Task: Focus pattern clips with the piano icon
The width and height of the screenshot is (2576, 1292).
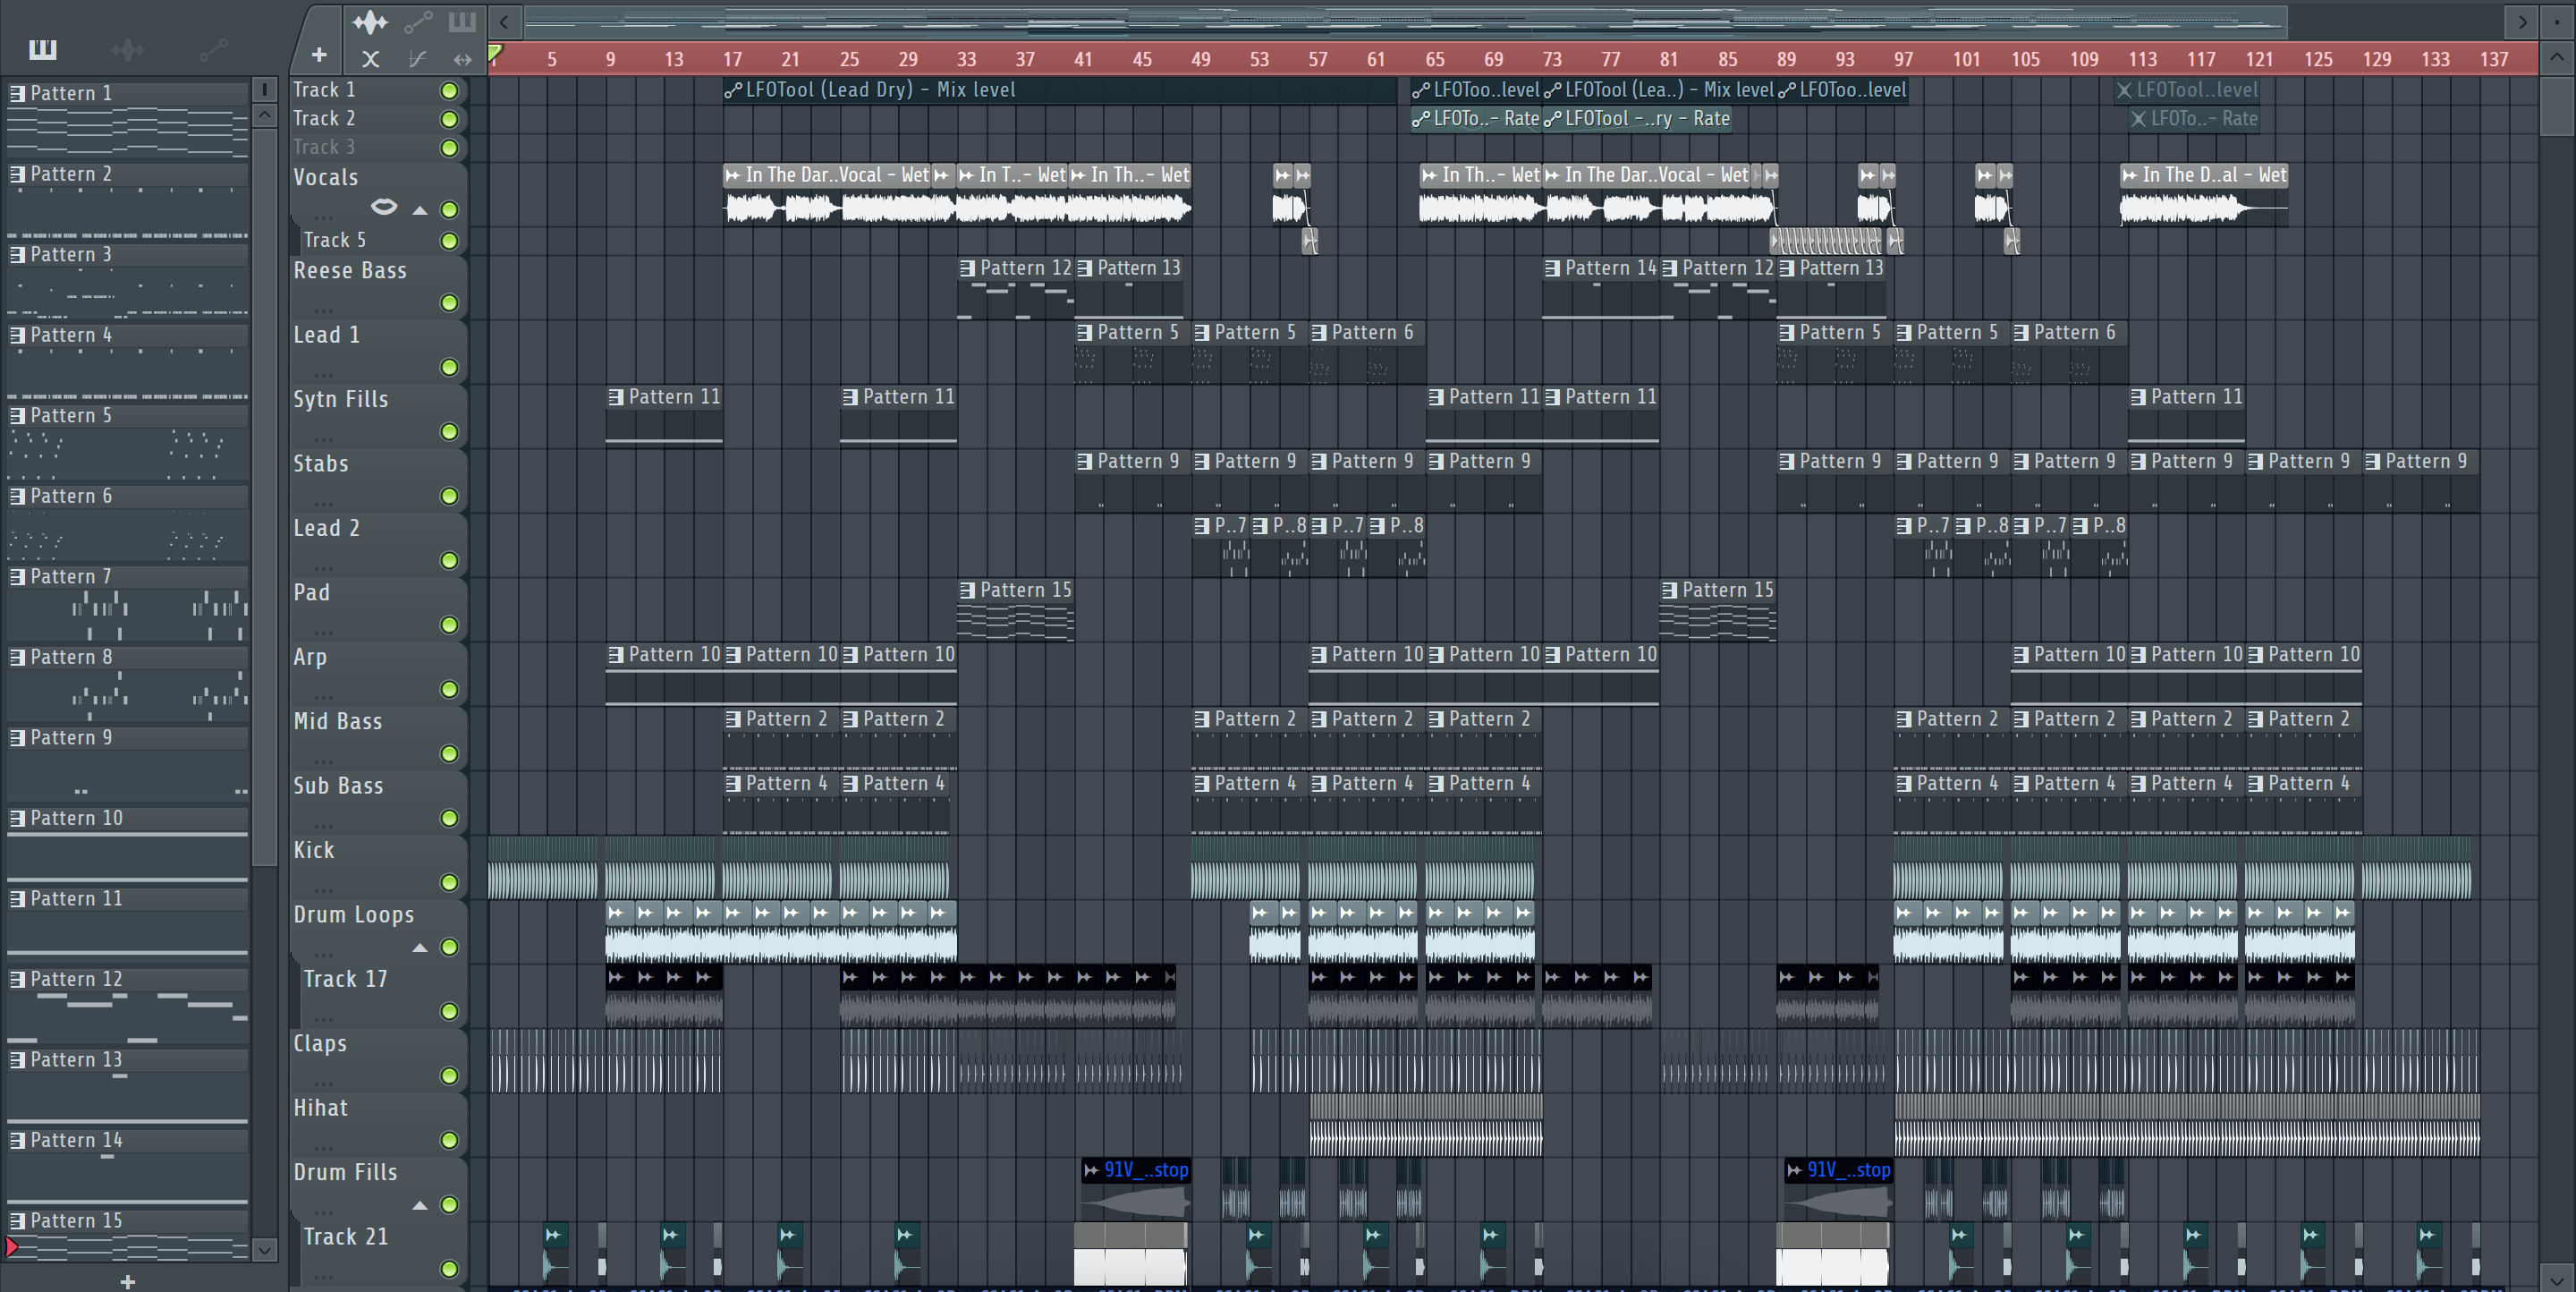Action: 462,21
